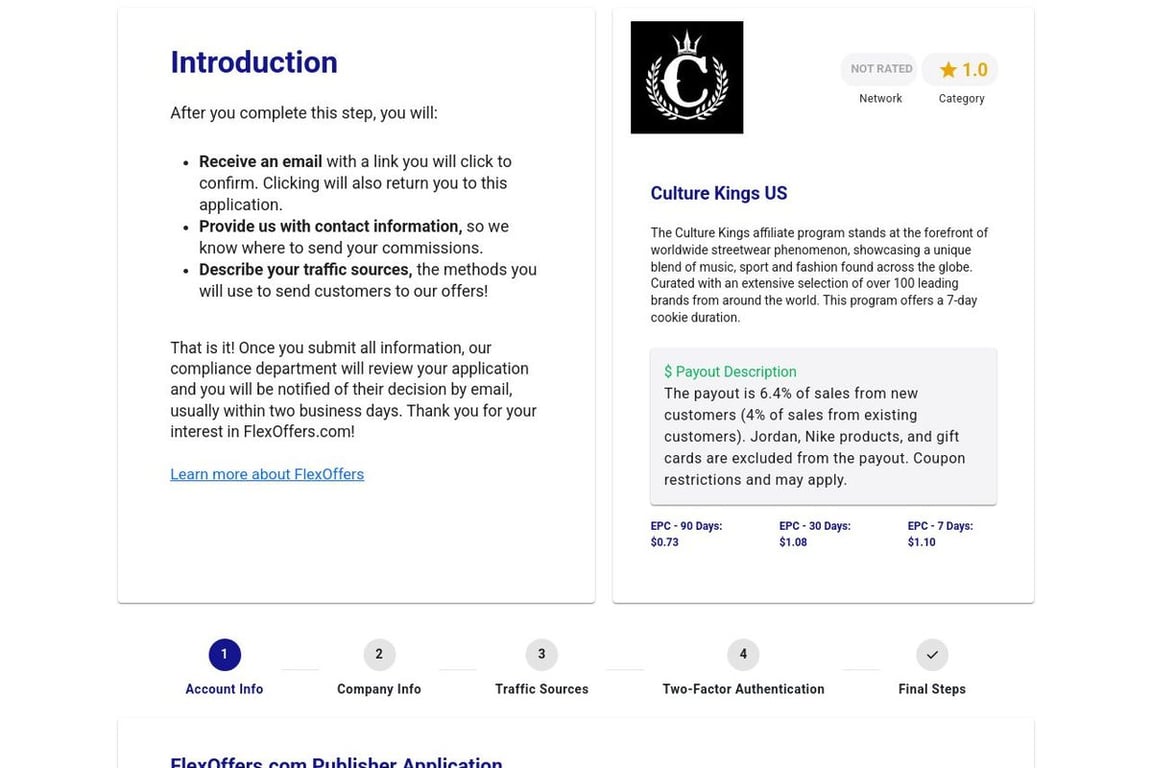Click the FlexOffers.com Publisher Application heading
The image size is (1152, 768).
pos(336,762)
